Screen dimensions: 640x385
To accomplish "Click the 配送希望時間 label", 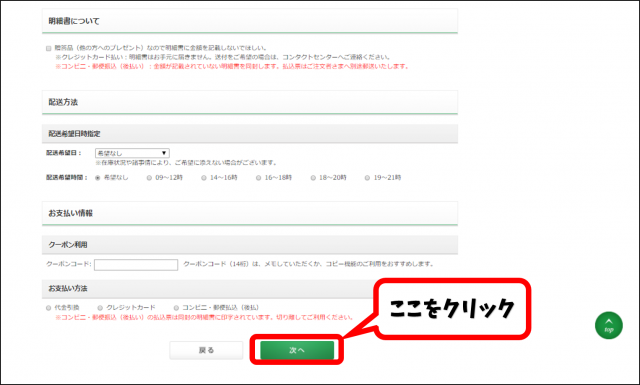I will pyautogui.click(x=67, y=178).
